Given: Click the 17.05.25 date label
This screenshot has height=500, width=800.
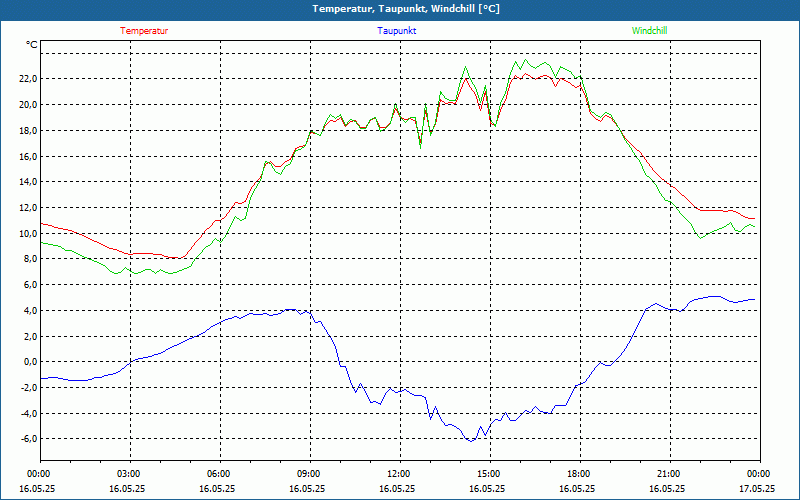Looking at the screenshot, I should click(x=759, y=488).
